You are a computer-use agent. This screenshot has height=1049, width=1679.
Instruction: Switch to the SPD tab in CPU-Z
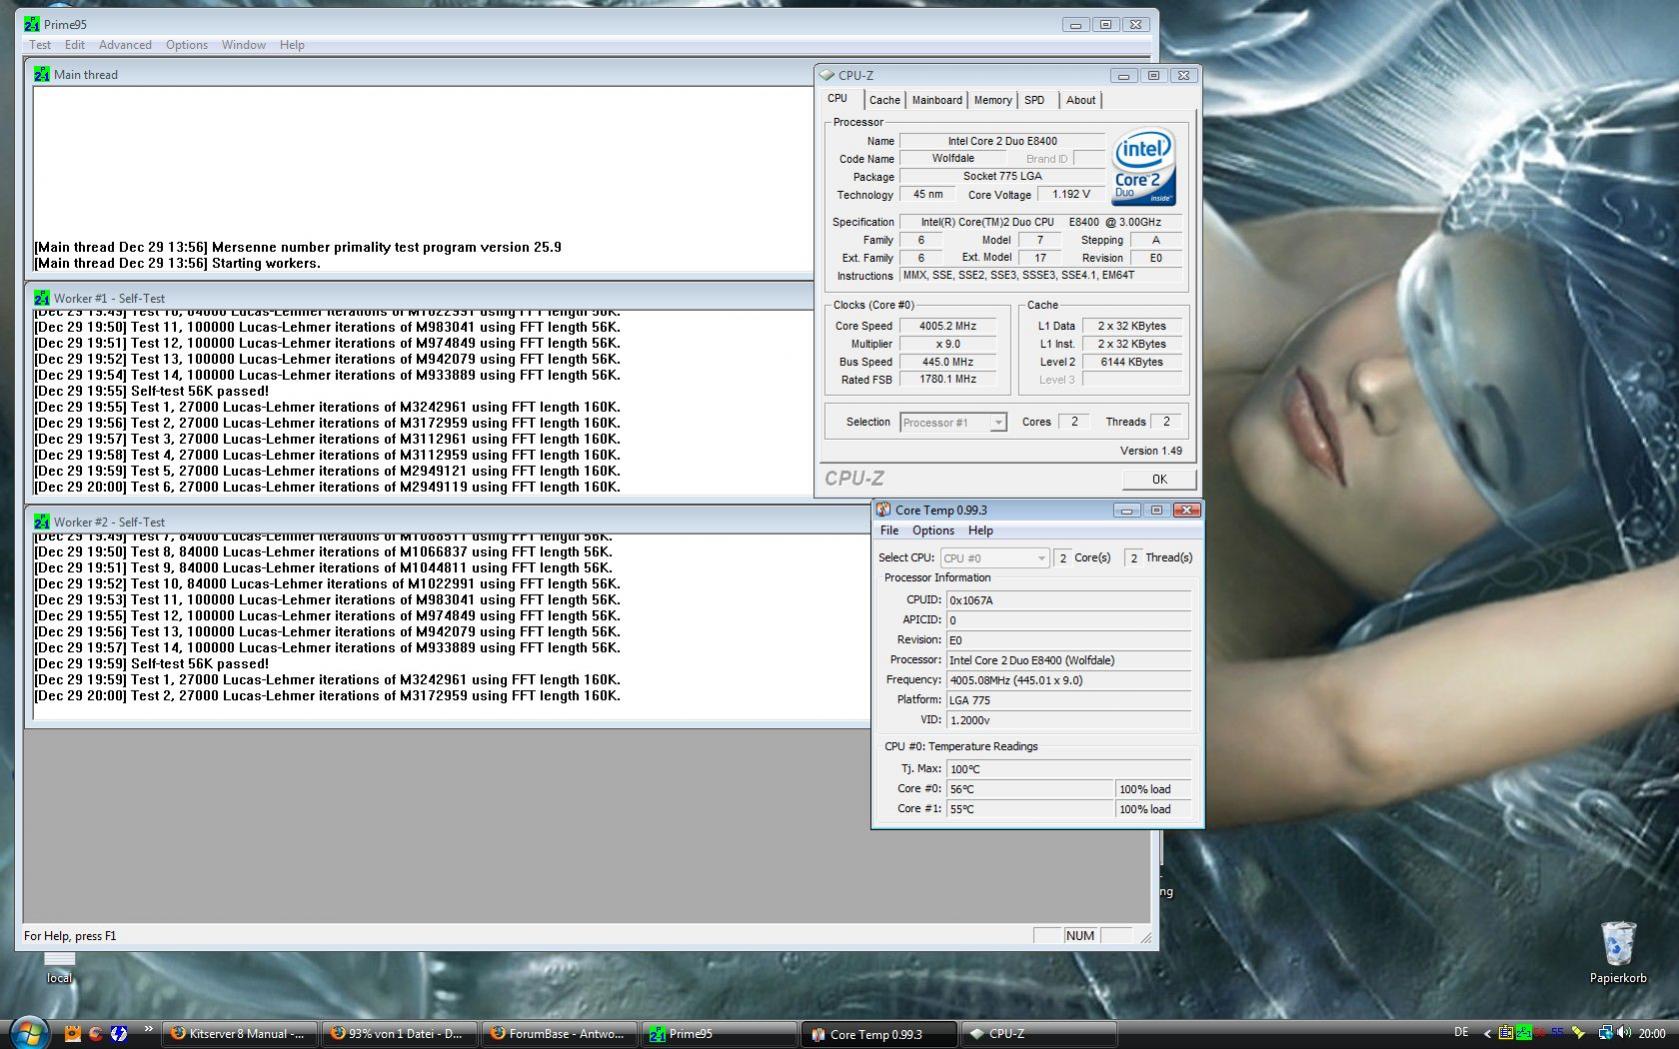1034,100
